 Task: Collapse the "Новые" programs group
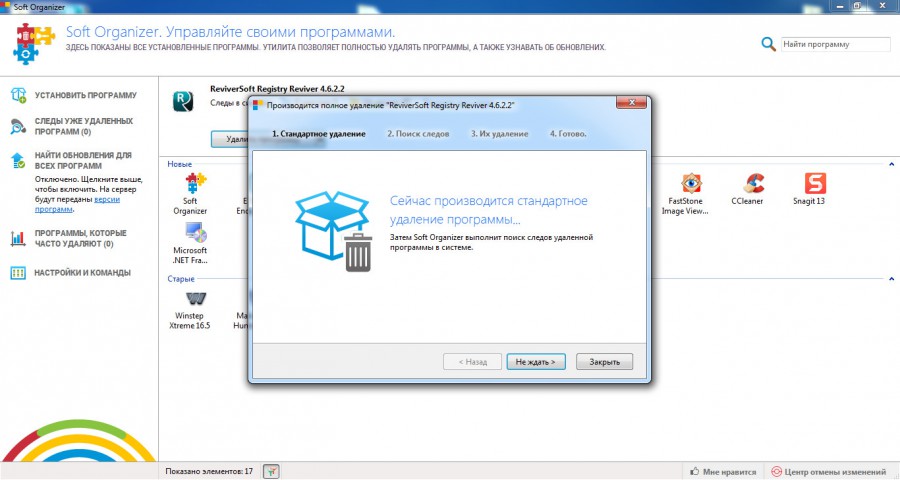[x=891, y=164]
